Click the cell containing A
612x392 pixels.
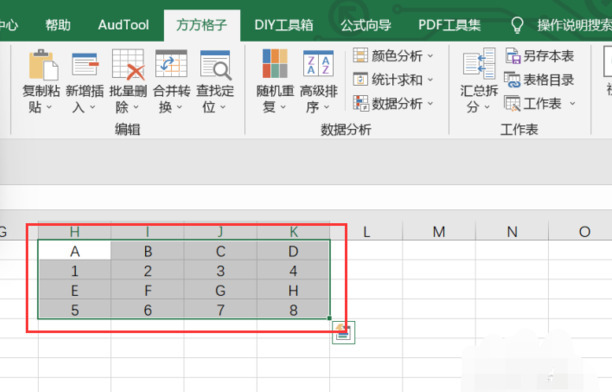(x=75, y=251)
